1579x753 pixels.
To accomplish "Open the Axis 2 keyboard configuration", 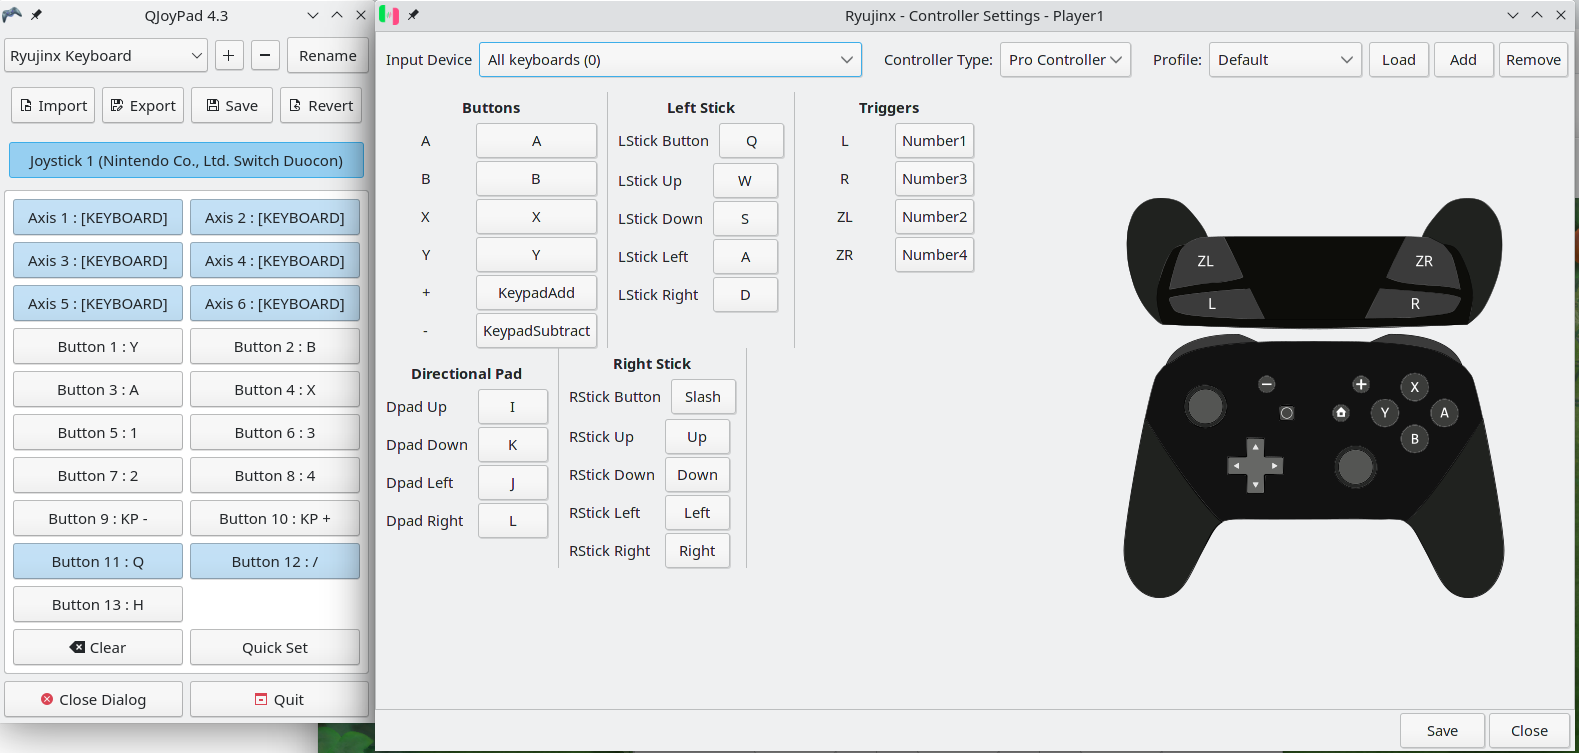I will [275, 218].
